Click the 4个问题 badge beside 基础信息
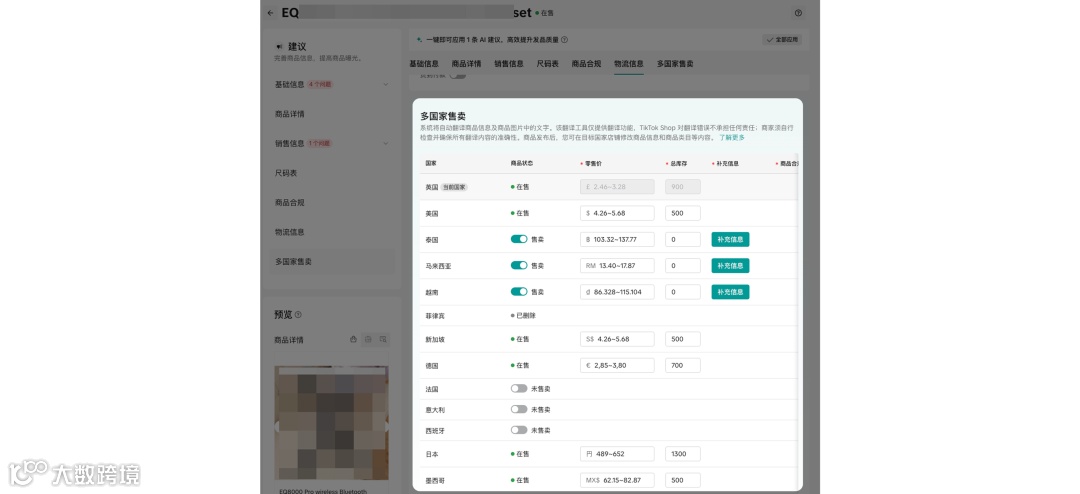 320,85
